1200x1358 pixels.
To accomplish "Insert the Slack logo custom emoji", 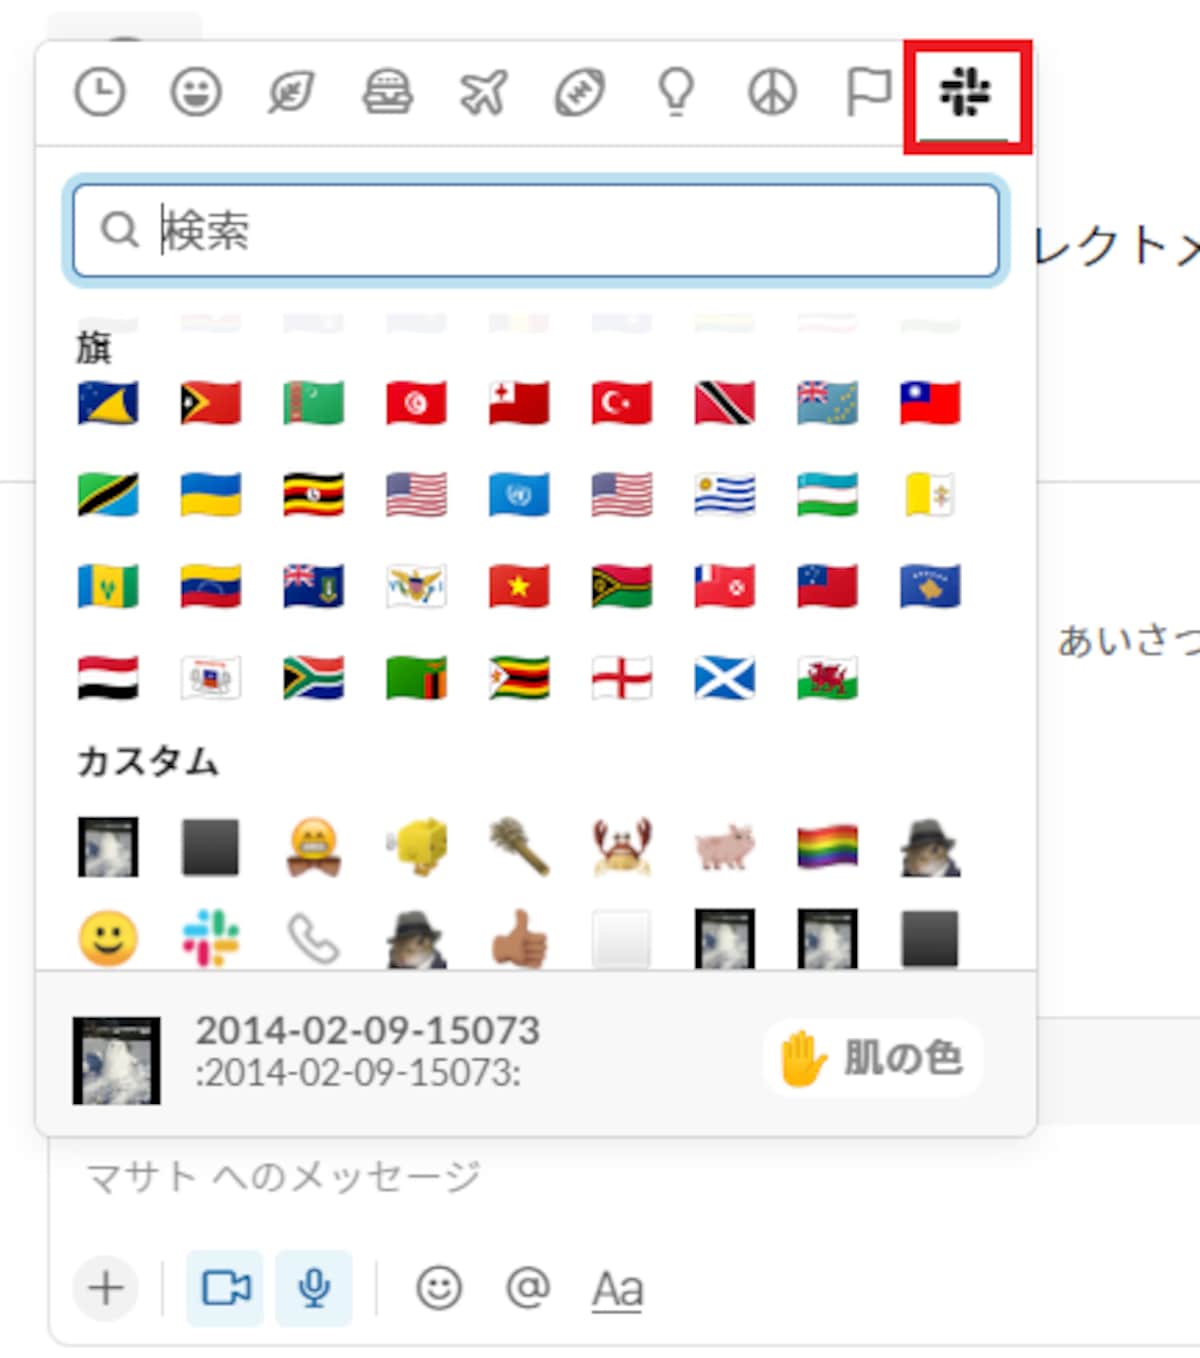I will tap(211, 938).
